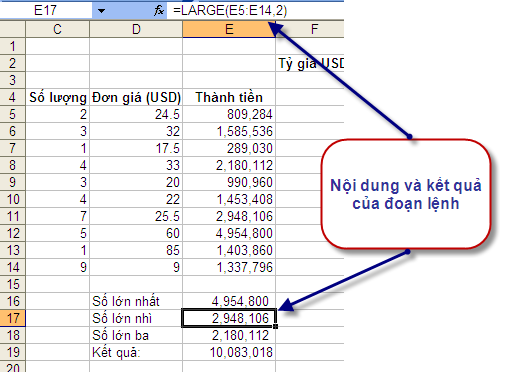Select unit price cell 20
Screen dimensions: 524x372
click(x=136, y=182)
